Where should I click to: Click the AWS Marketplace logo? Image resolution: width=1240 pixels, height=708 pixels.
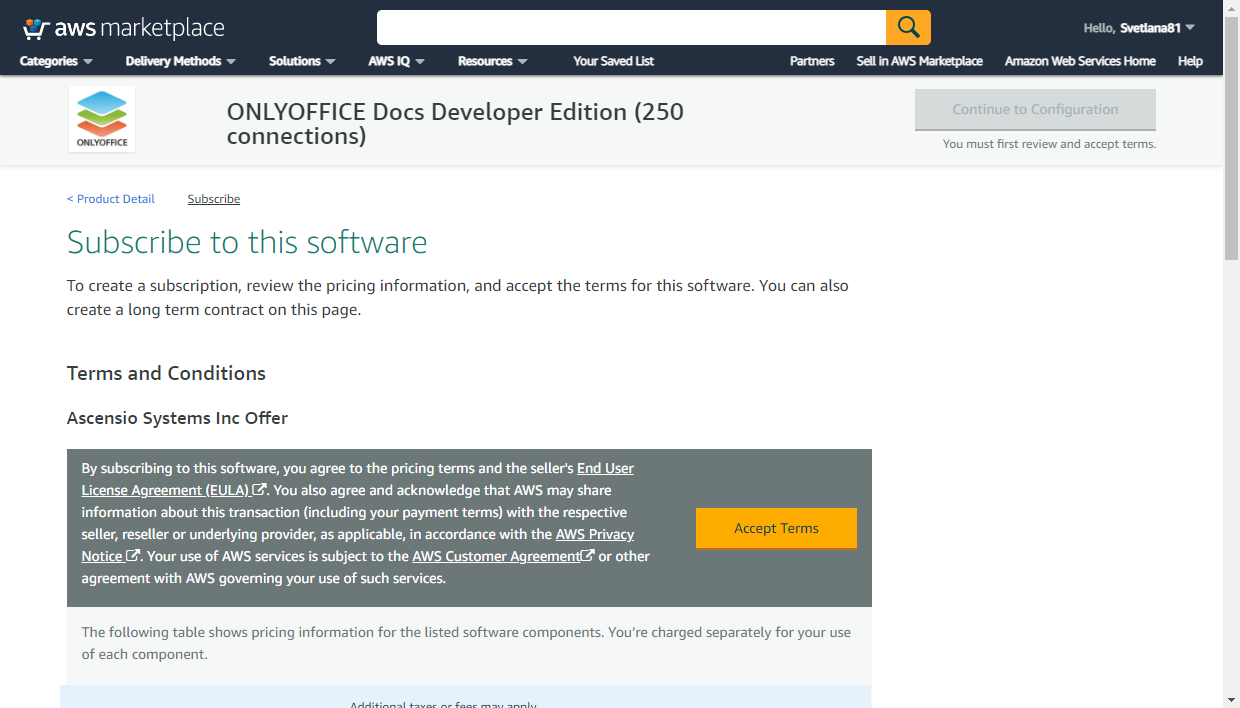point(123,28)
